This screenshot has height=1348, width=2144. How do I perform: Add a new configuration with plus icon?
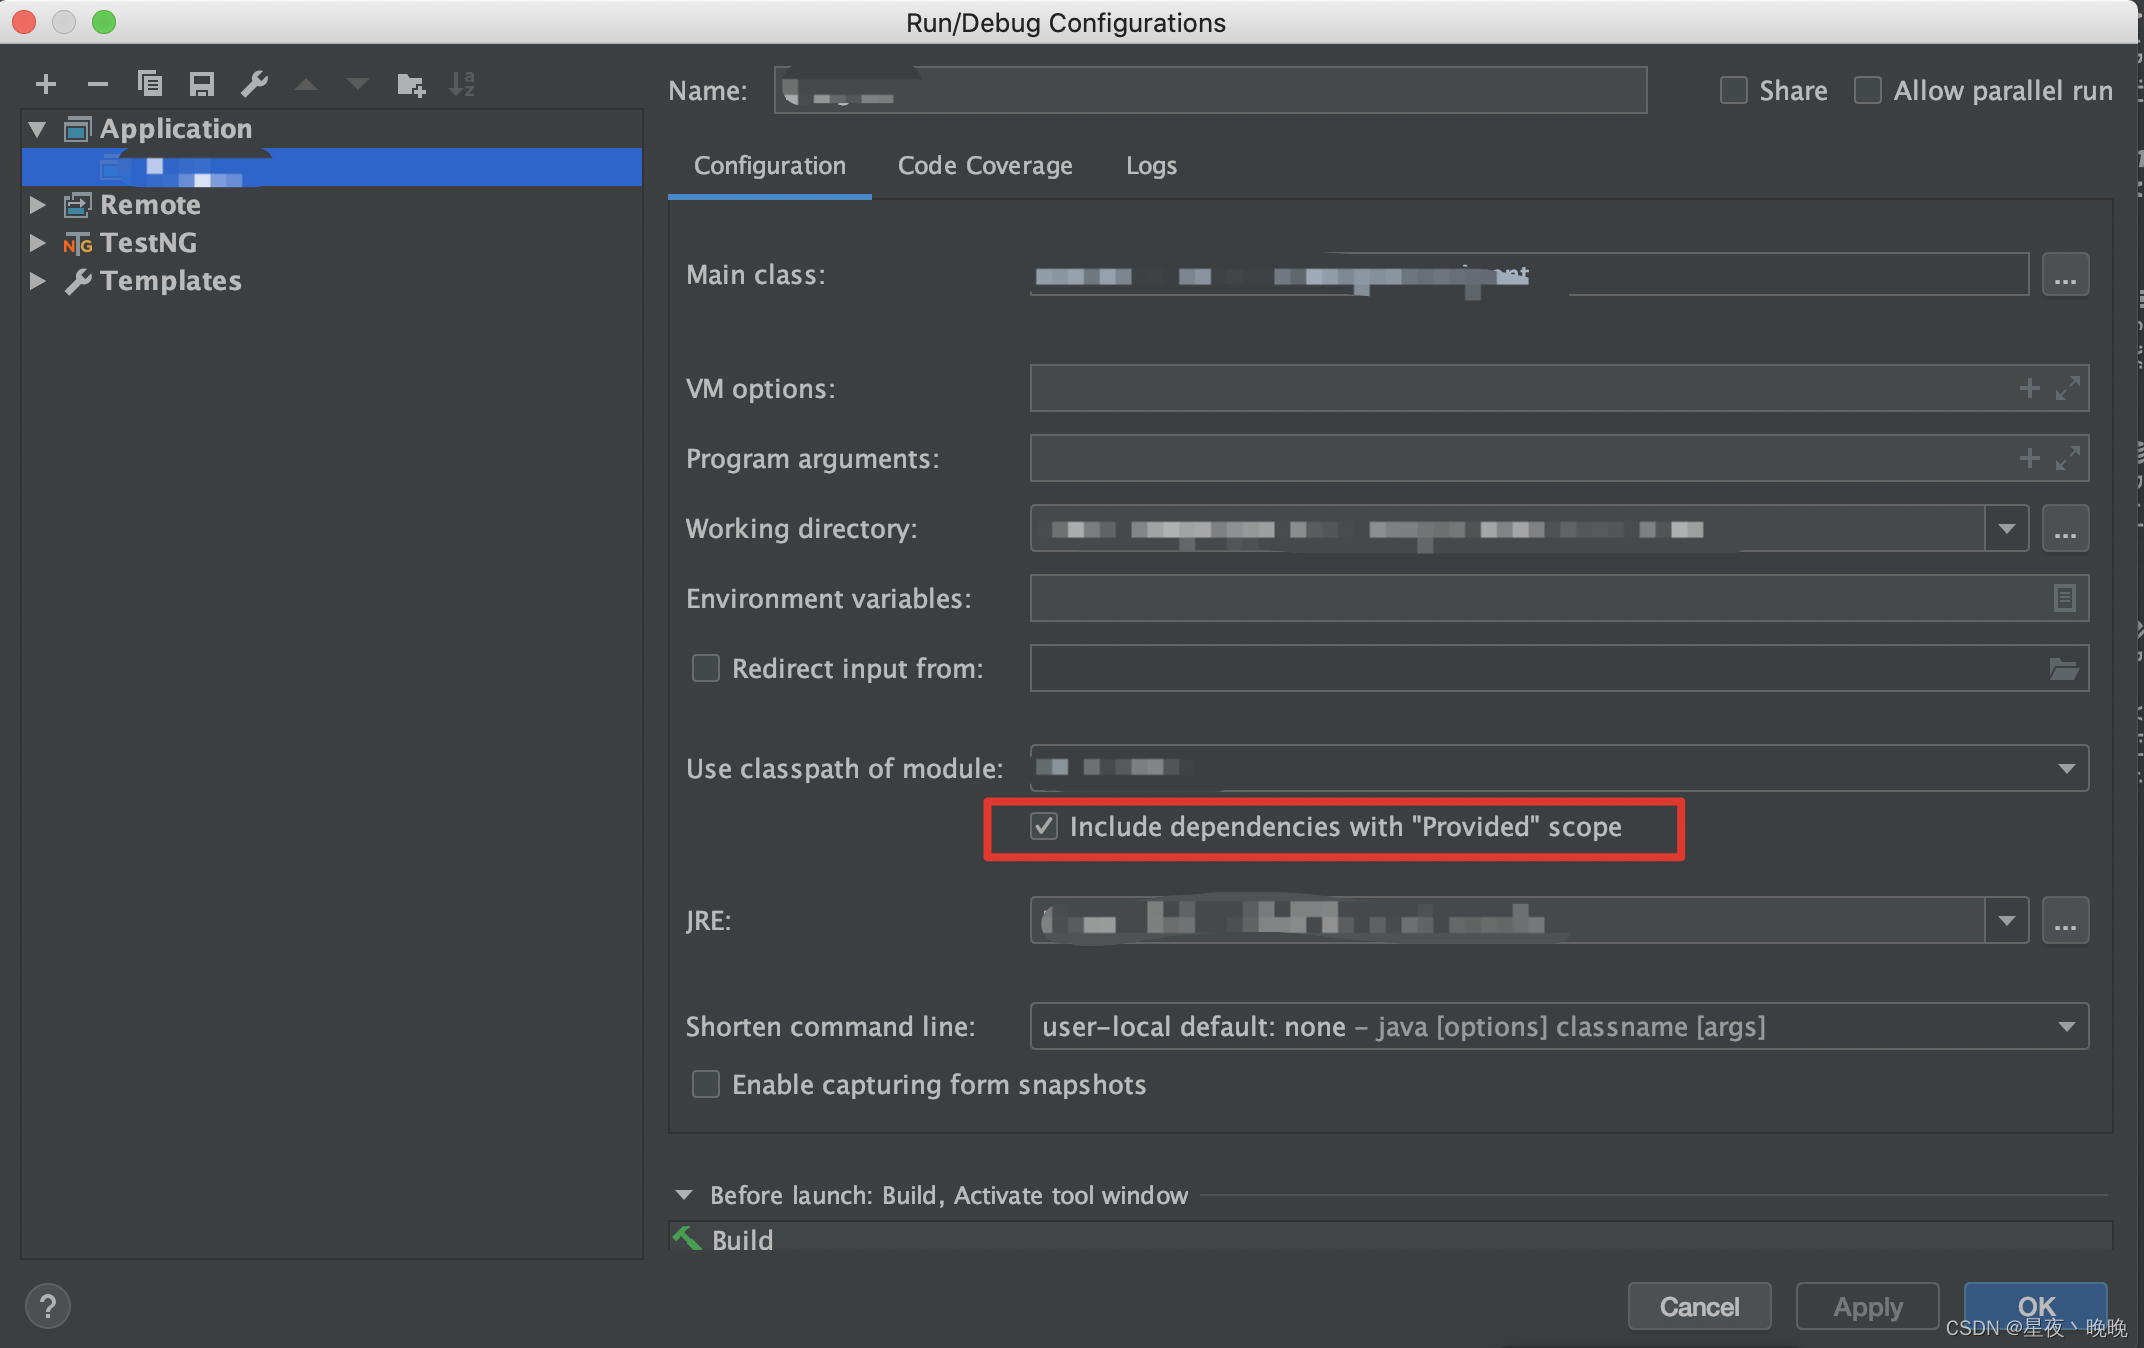coord(46,85)
